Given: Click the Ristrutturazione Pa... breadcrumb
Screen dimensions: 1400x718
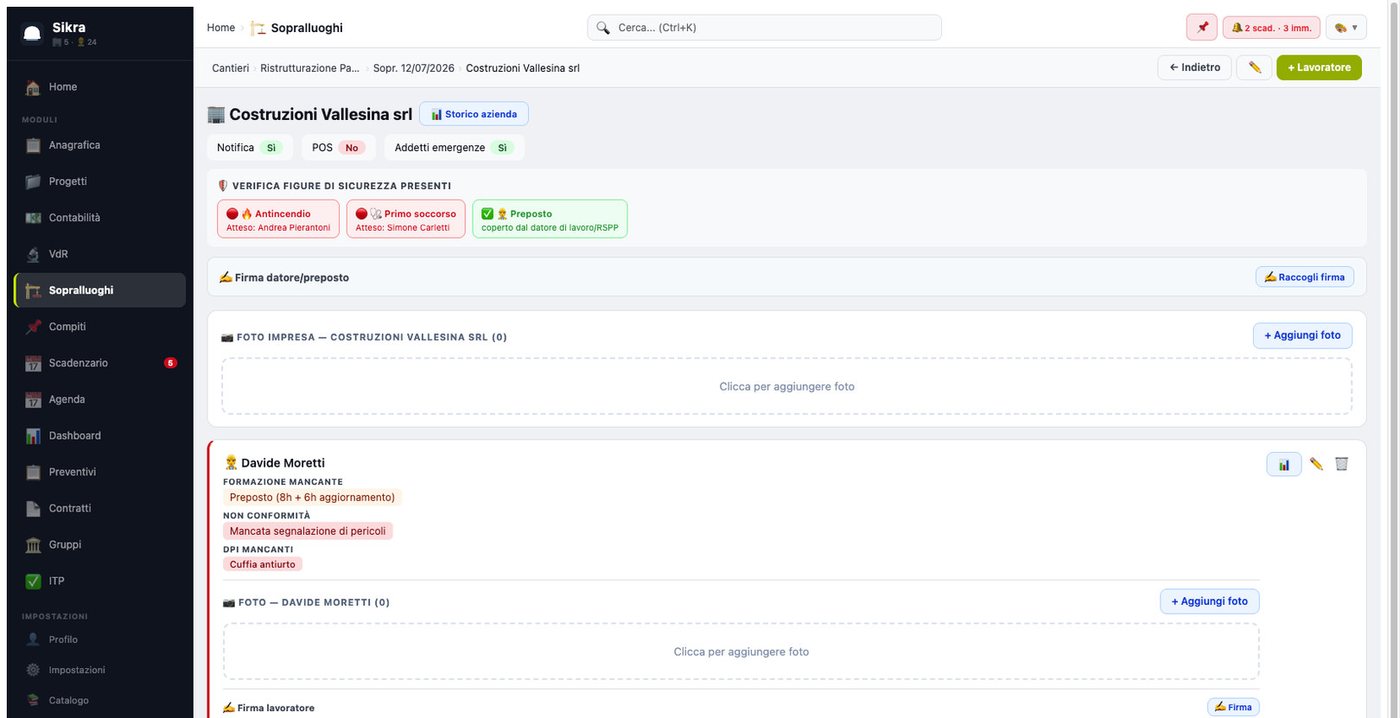Looking at the screenshot, I should coord(310,68).
